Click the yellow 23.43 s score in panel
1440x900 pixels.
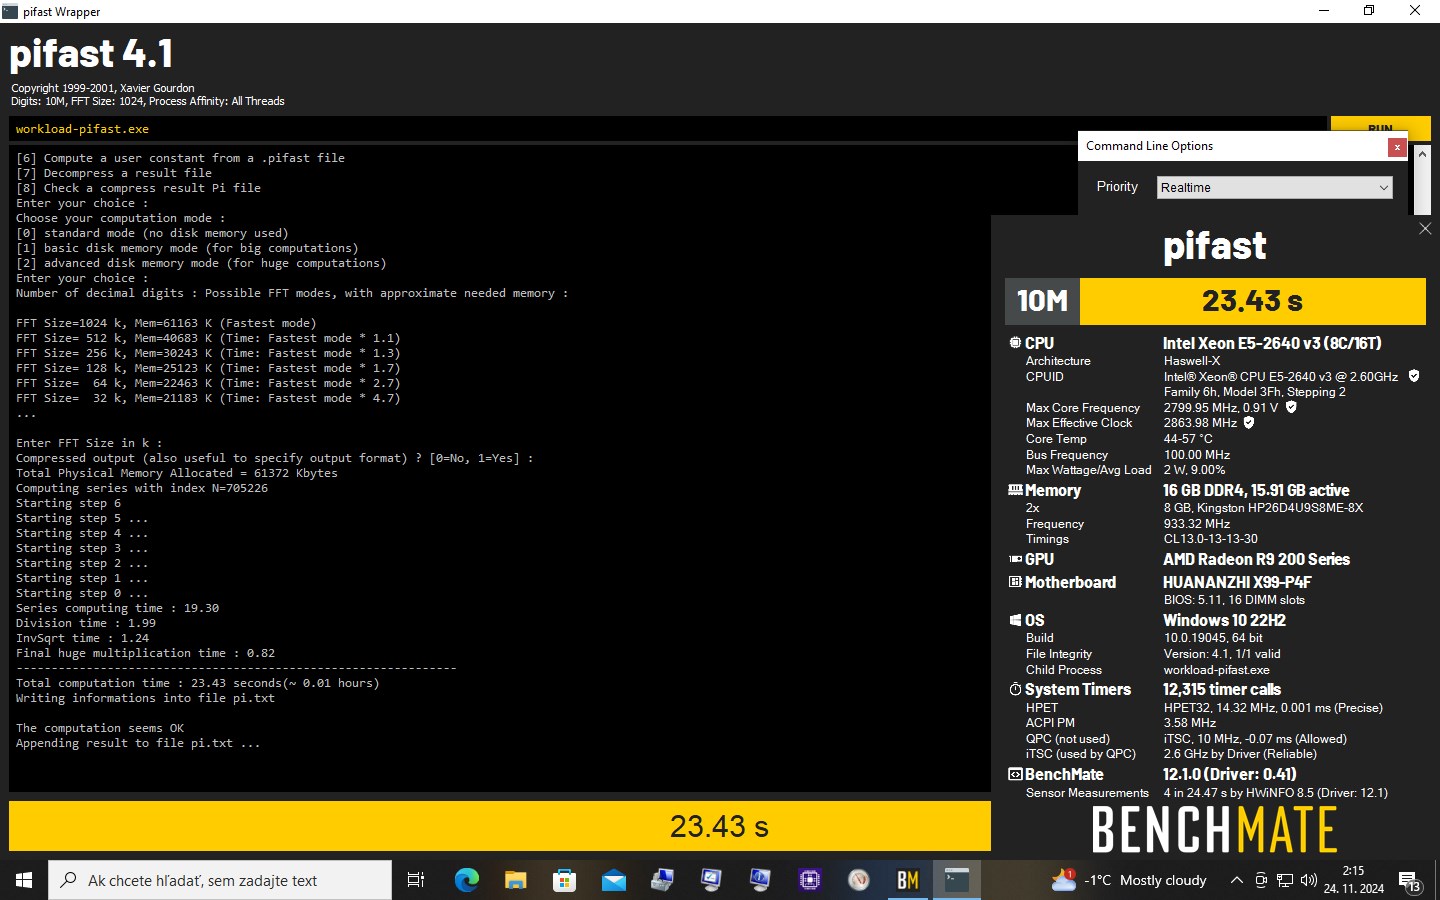[x=1252, y=301]
